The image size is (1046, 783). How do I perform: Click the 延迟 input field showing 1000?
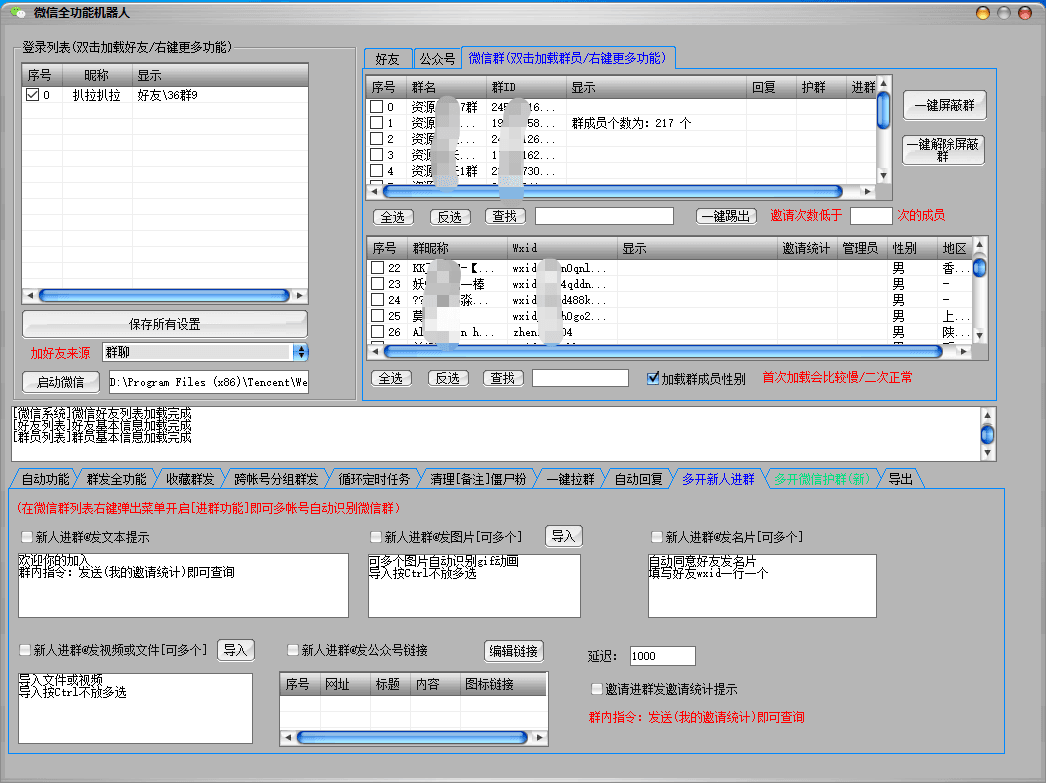tap(661, 656)
